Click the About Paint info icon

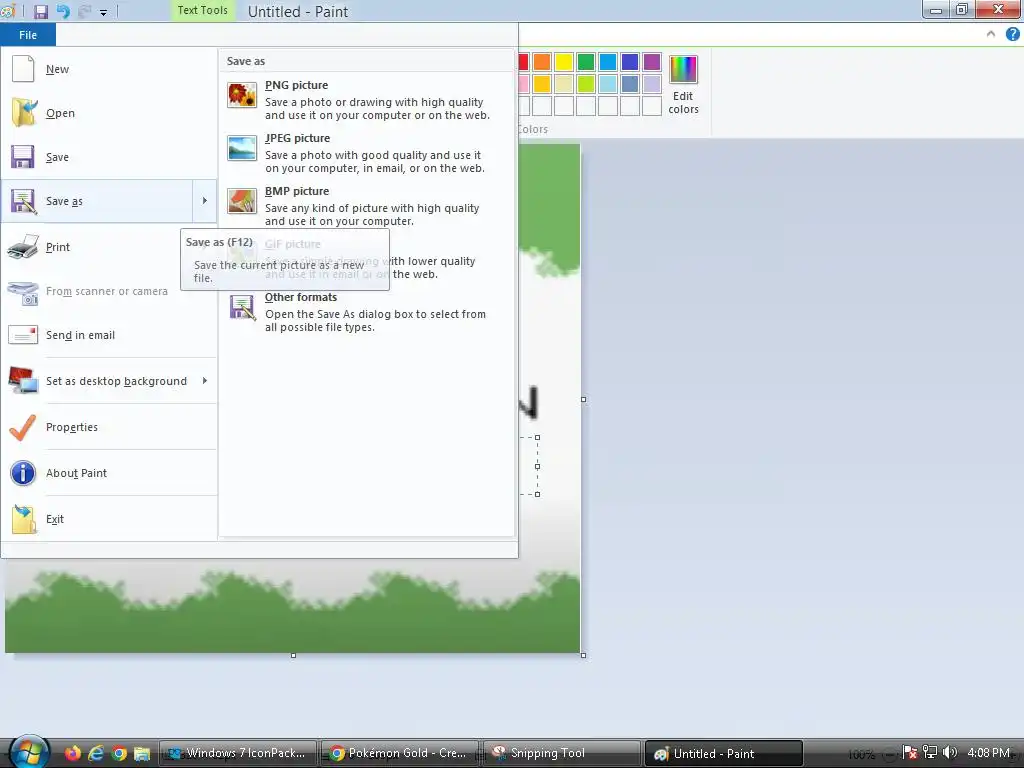point(23,473)
